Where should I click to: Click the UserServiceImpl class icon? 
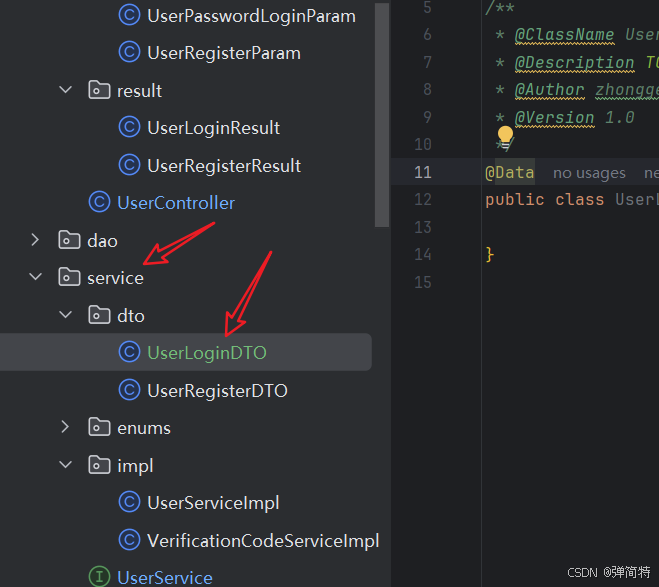coord(129,502)
